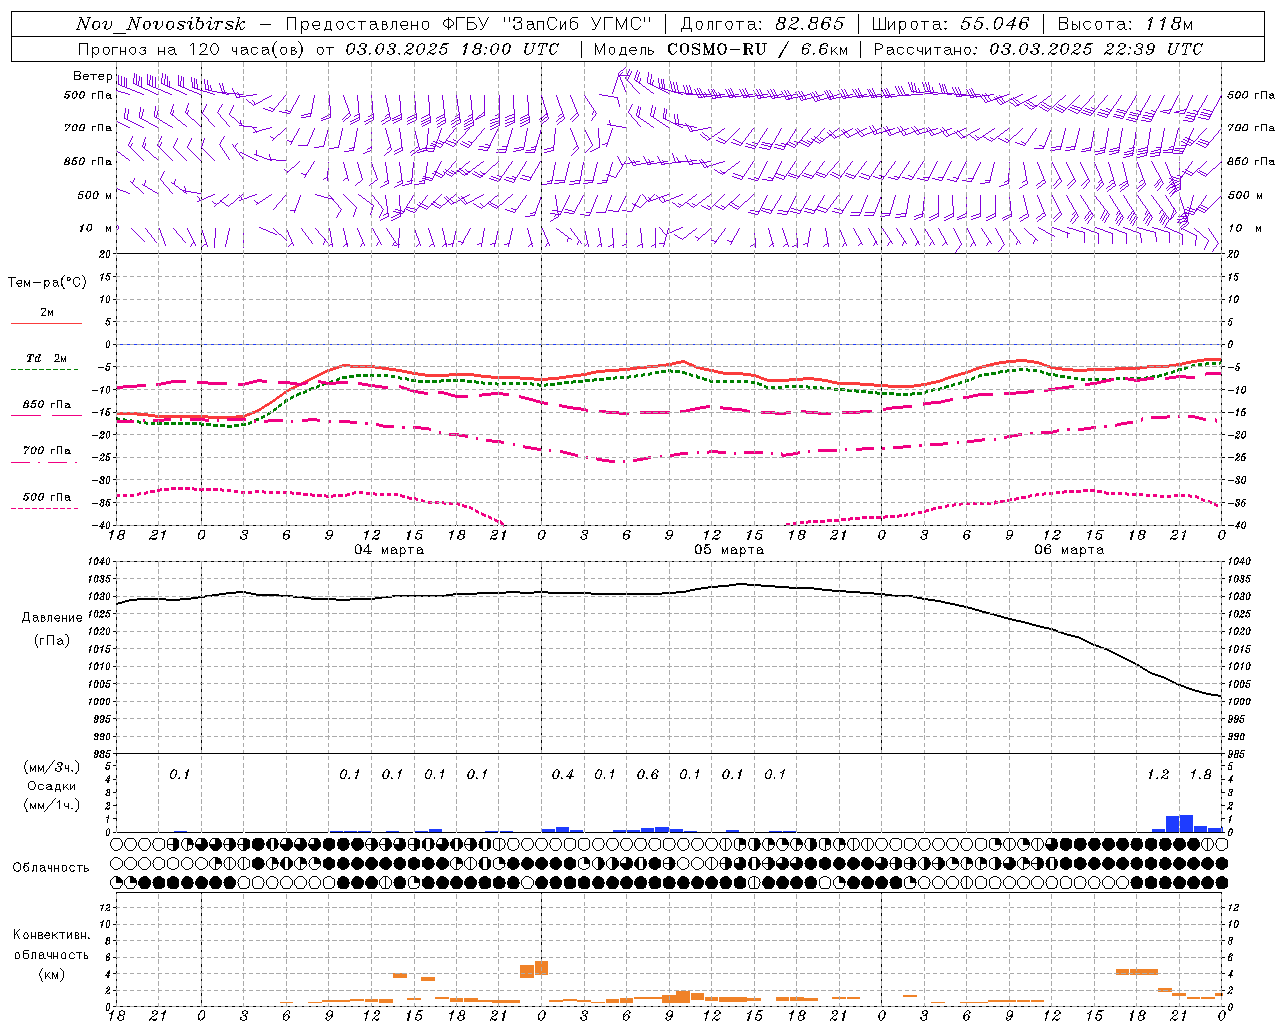Click the "Тем-ра(°C)" temperature panel label
Image resolution: width=1280 pixels, height=1024 pixels.
pos(47,283)
